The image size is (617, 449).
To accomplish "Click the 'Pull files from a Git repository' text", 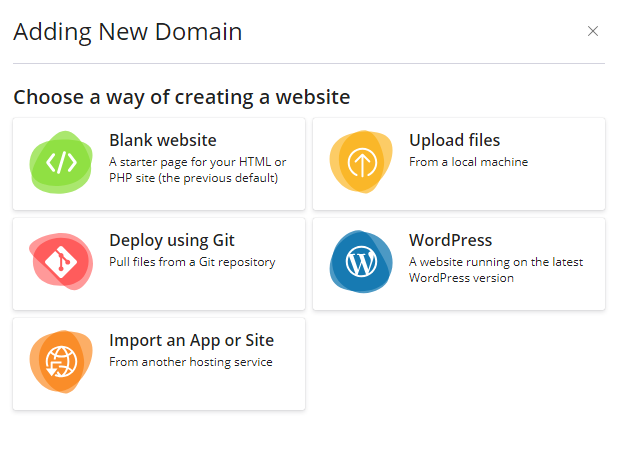I will pyautogui.click(x=192, y=262).
